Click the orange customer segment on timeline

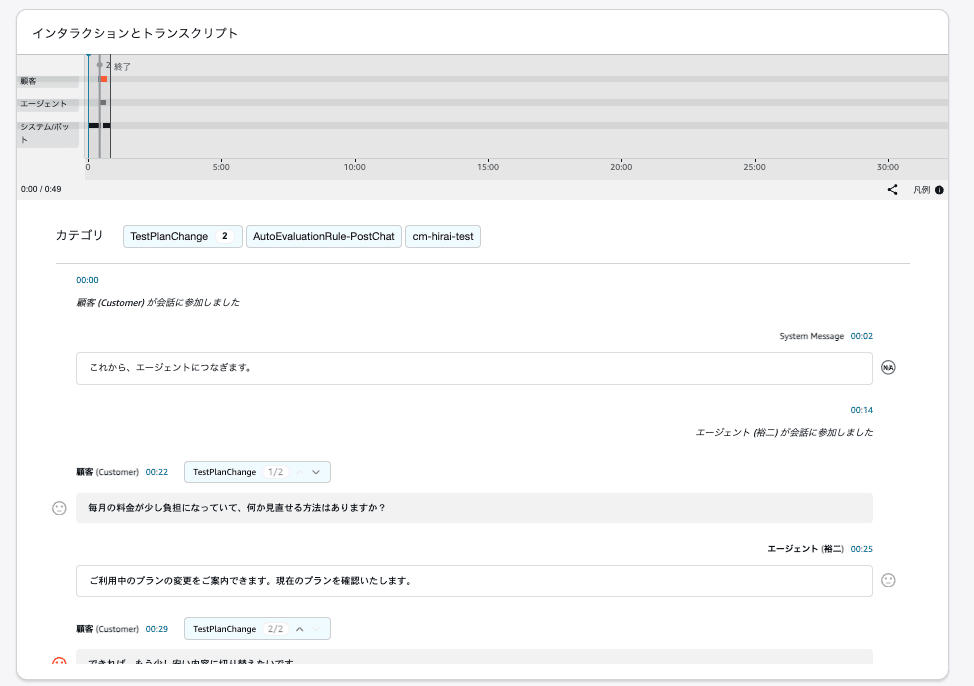pyautogui.click(x=104, y=79)
